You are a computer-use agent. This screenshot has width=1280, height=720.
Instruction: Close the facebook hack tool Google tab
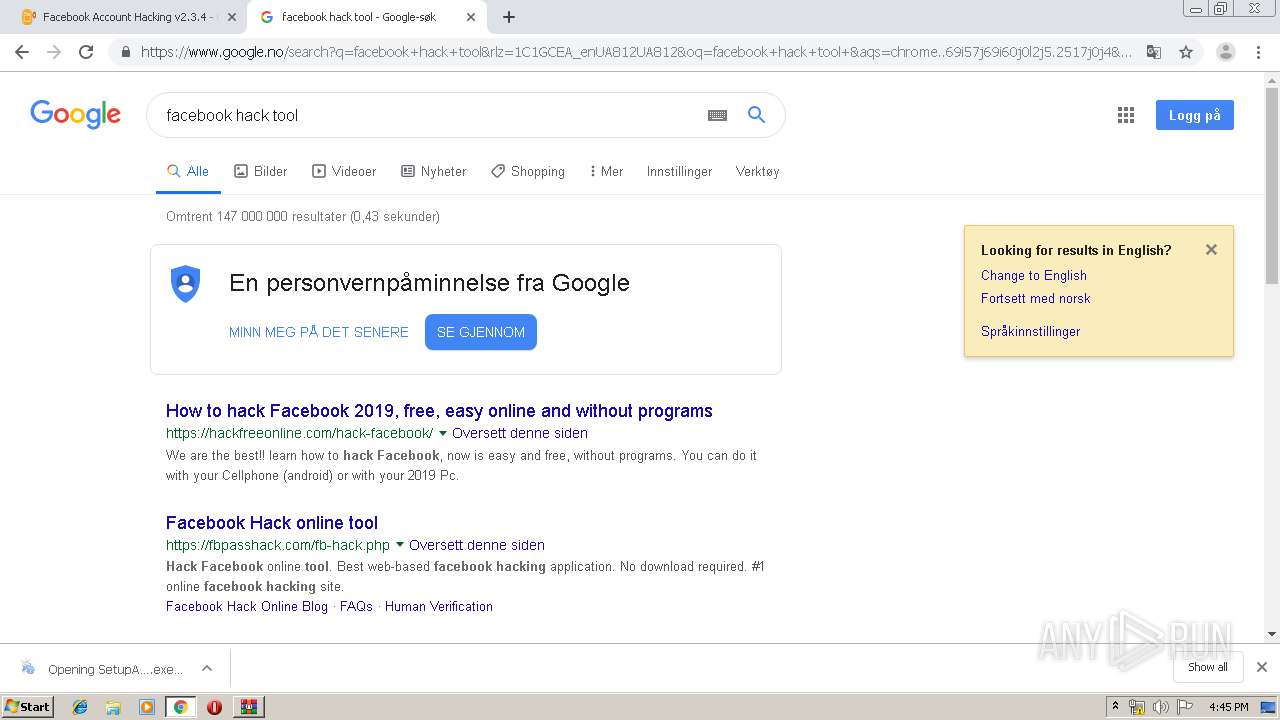(470, 17)
